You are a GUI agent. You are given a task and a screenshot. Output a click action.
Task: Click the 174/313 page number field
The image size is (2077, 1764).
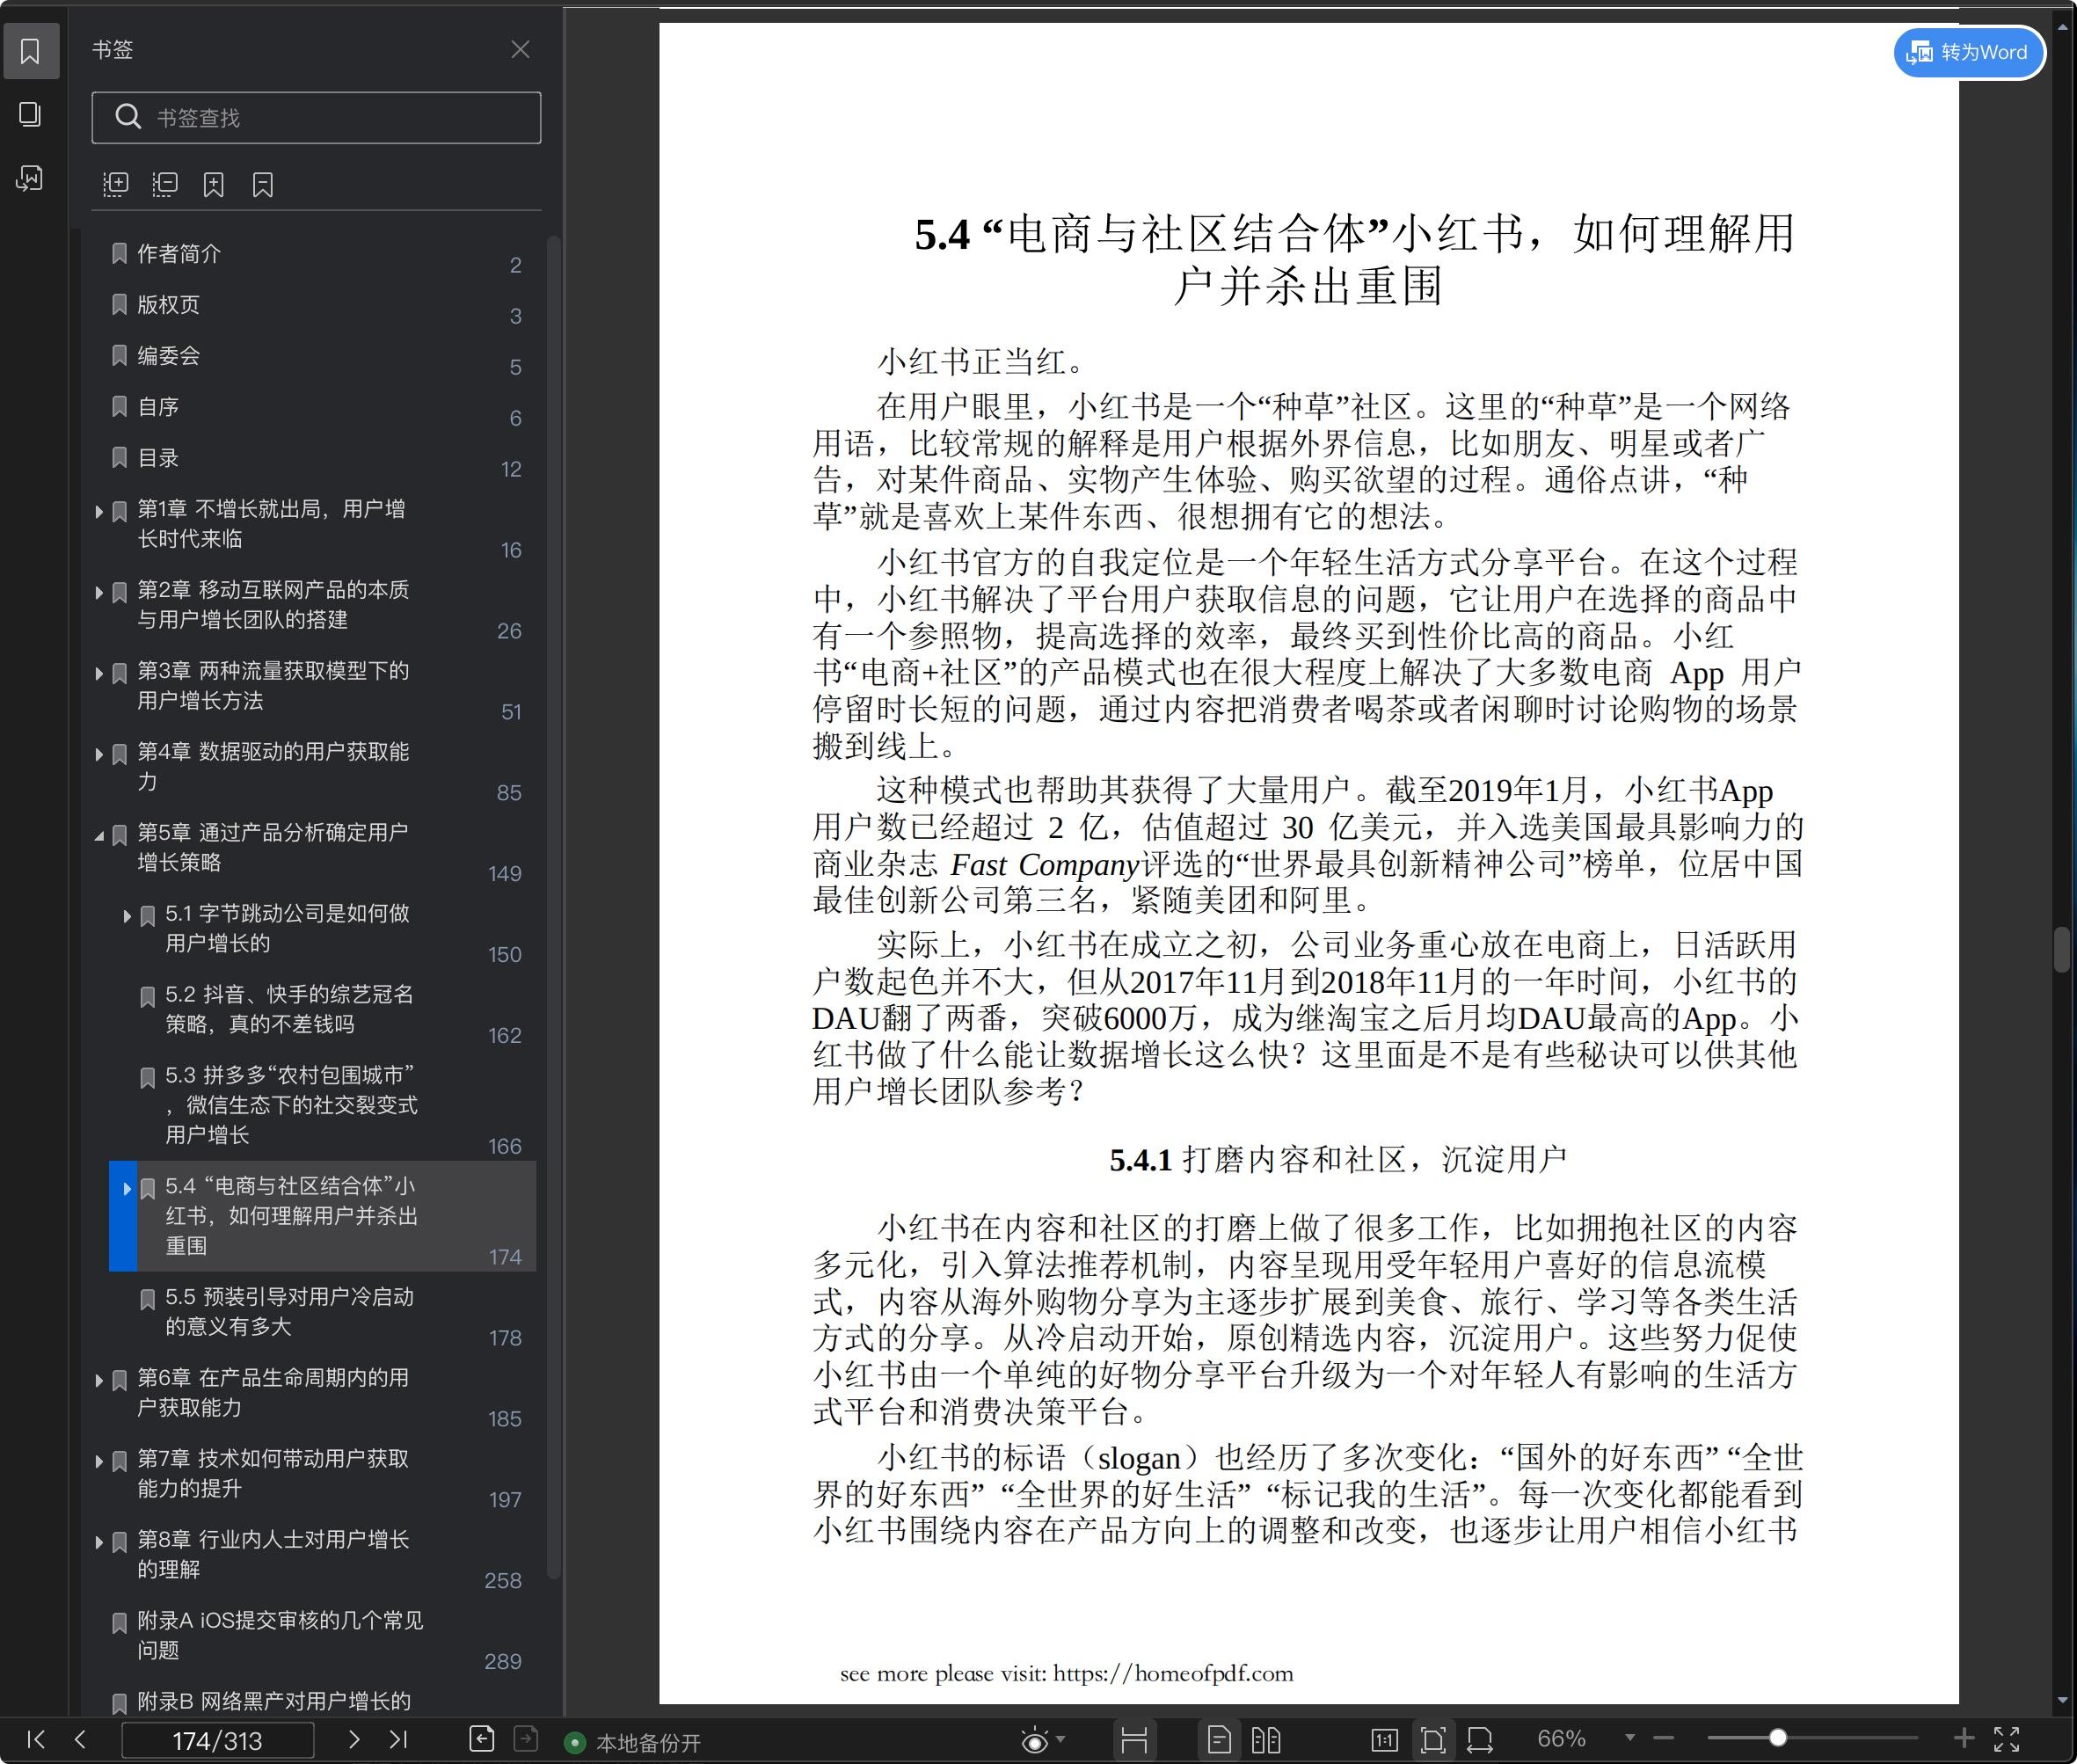point(217,1740)
